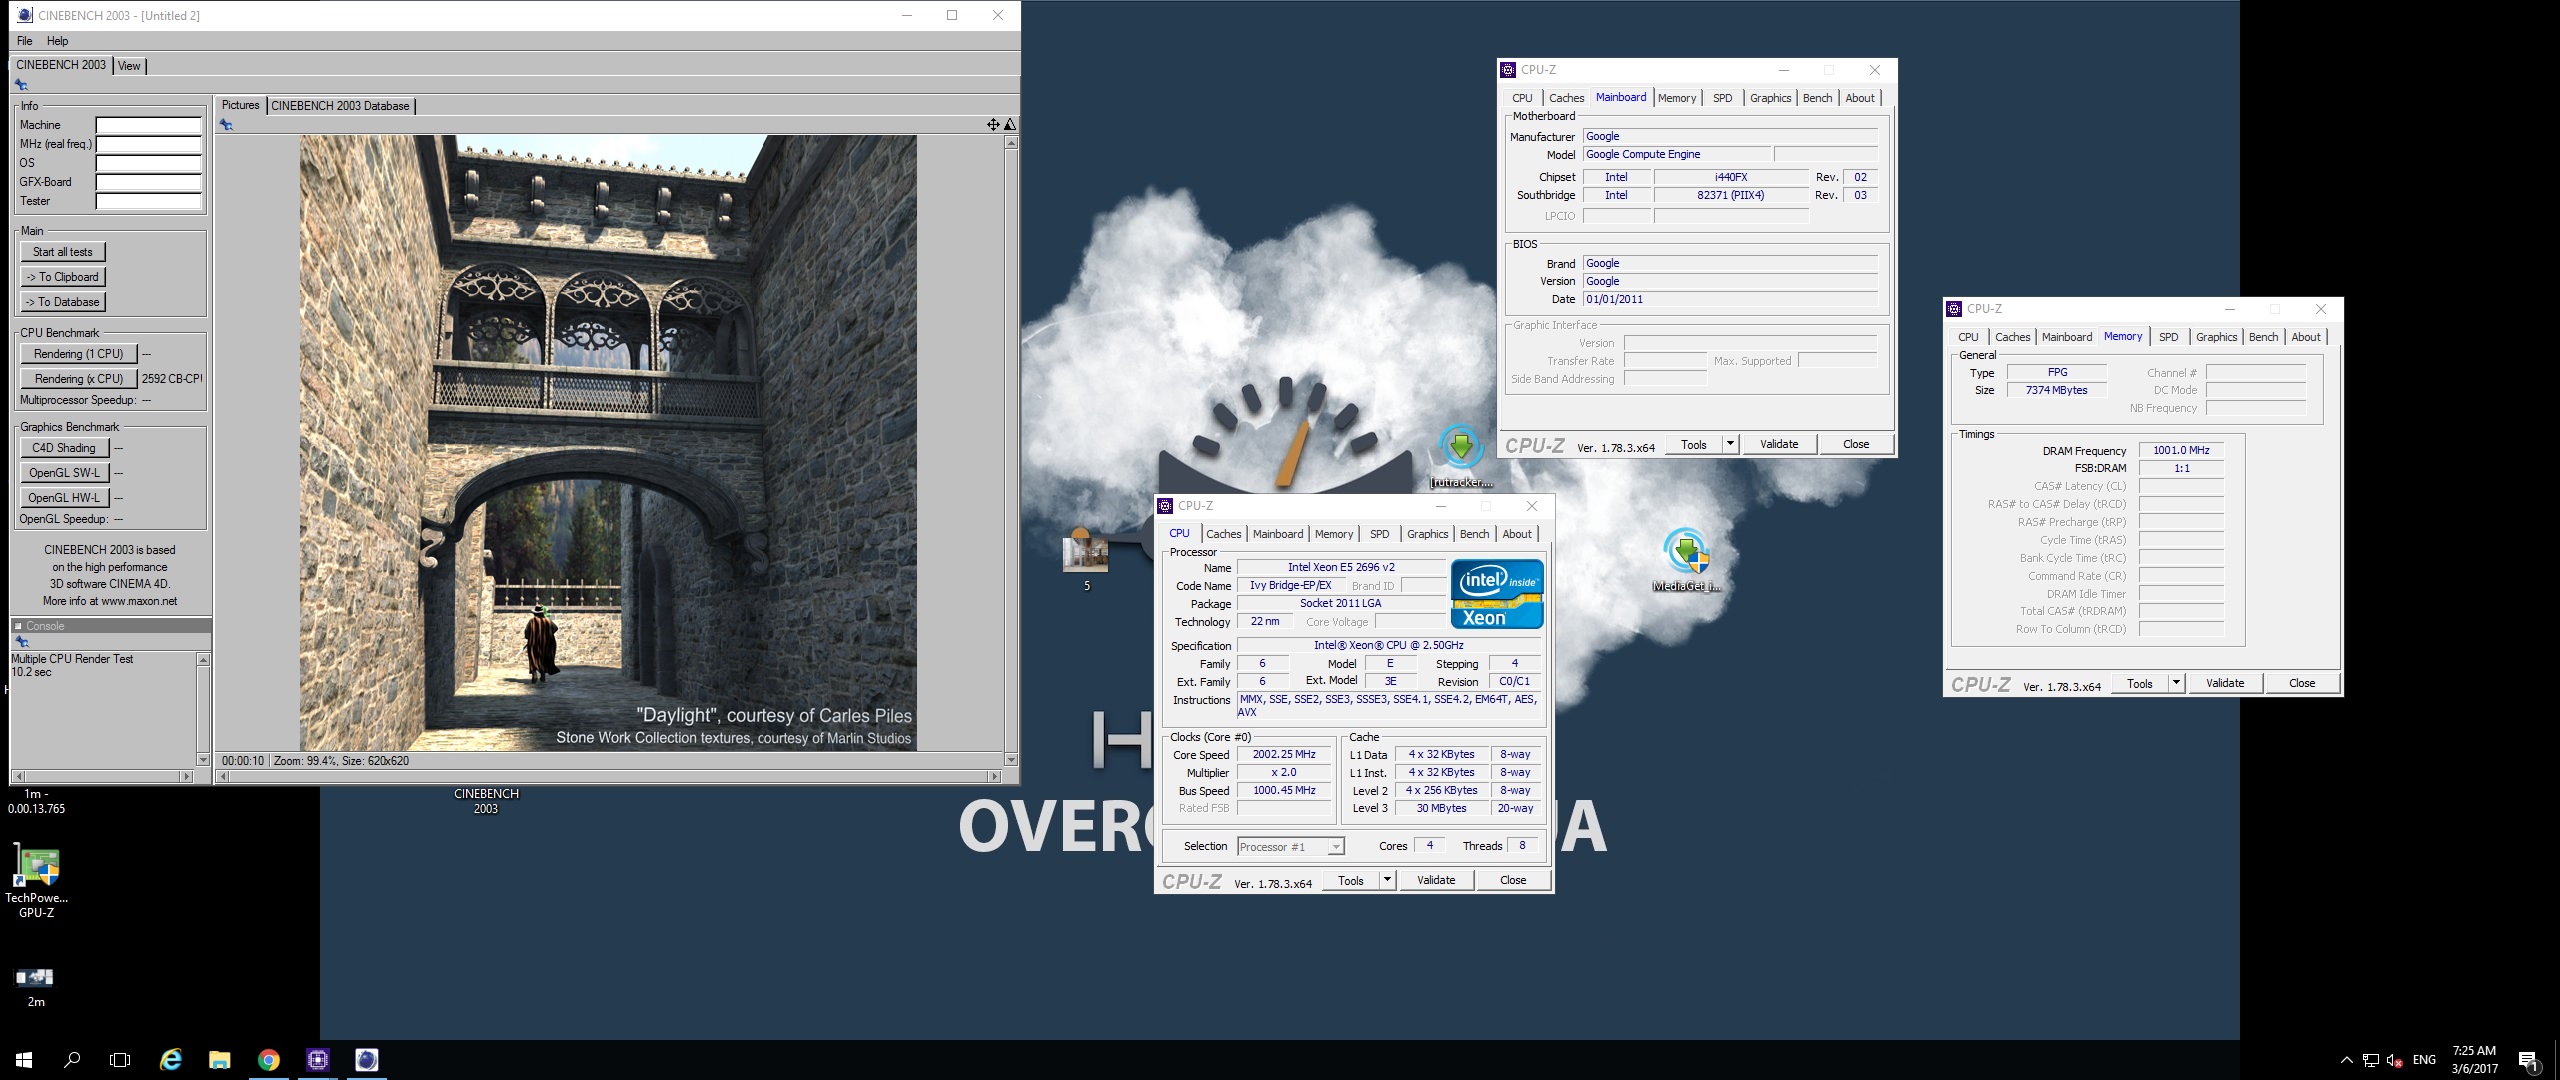Screen dimensions: 2560x1080
Task: Click Validate in CPU-Z Mainboard window
Action: coord(1779,444)
